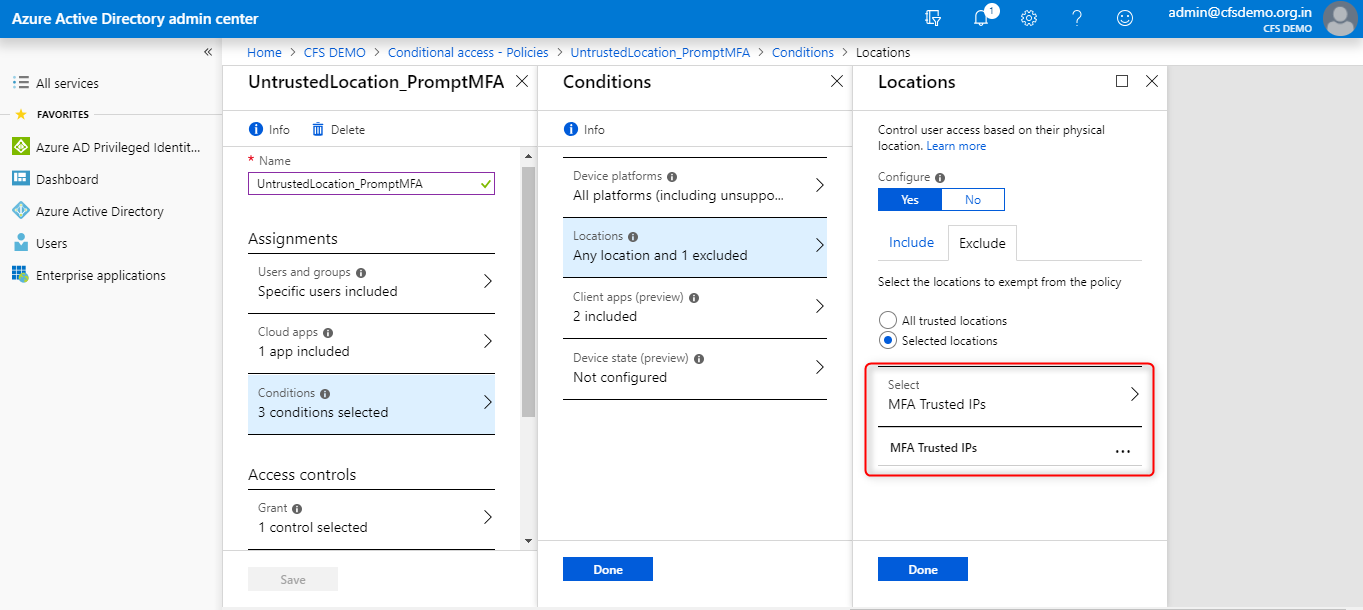Expand the Users and groups assignment

click(x=371, y=282)
